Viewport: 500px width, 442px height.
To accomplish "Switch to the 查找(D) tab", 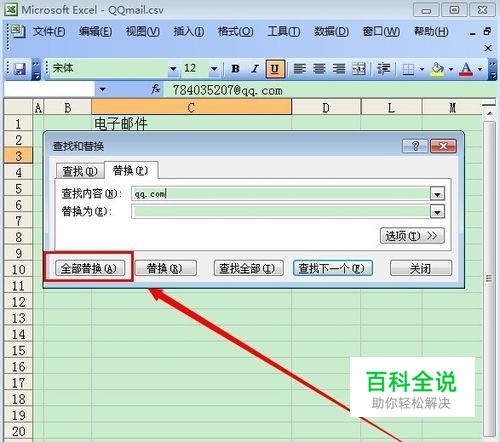I will [x=80, y=171].
